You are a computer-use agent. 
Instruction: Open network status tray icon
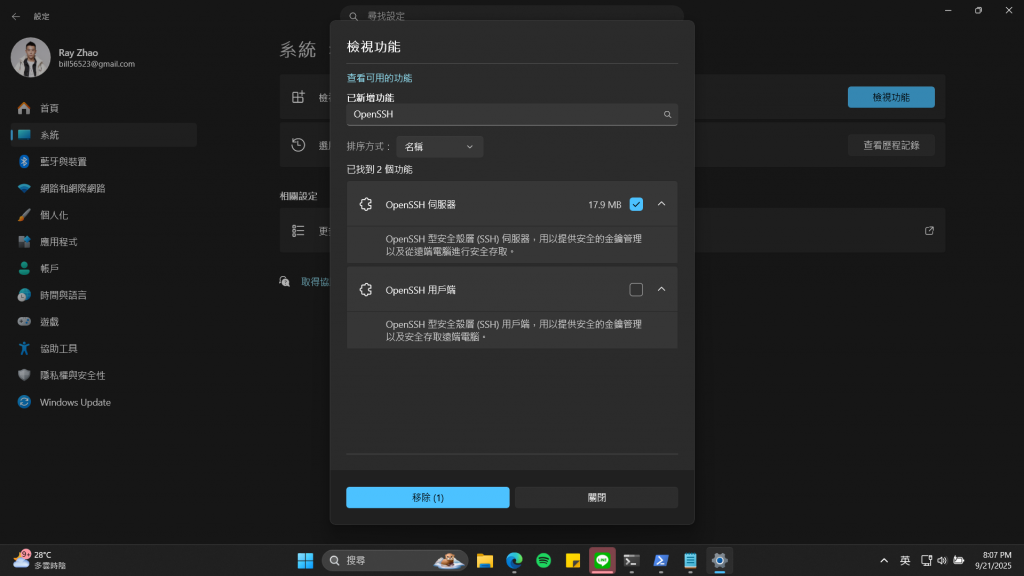point(926,560)
